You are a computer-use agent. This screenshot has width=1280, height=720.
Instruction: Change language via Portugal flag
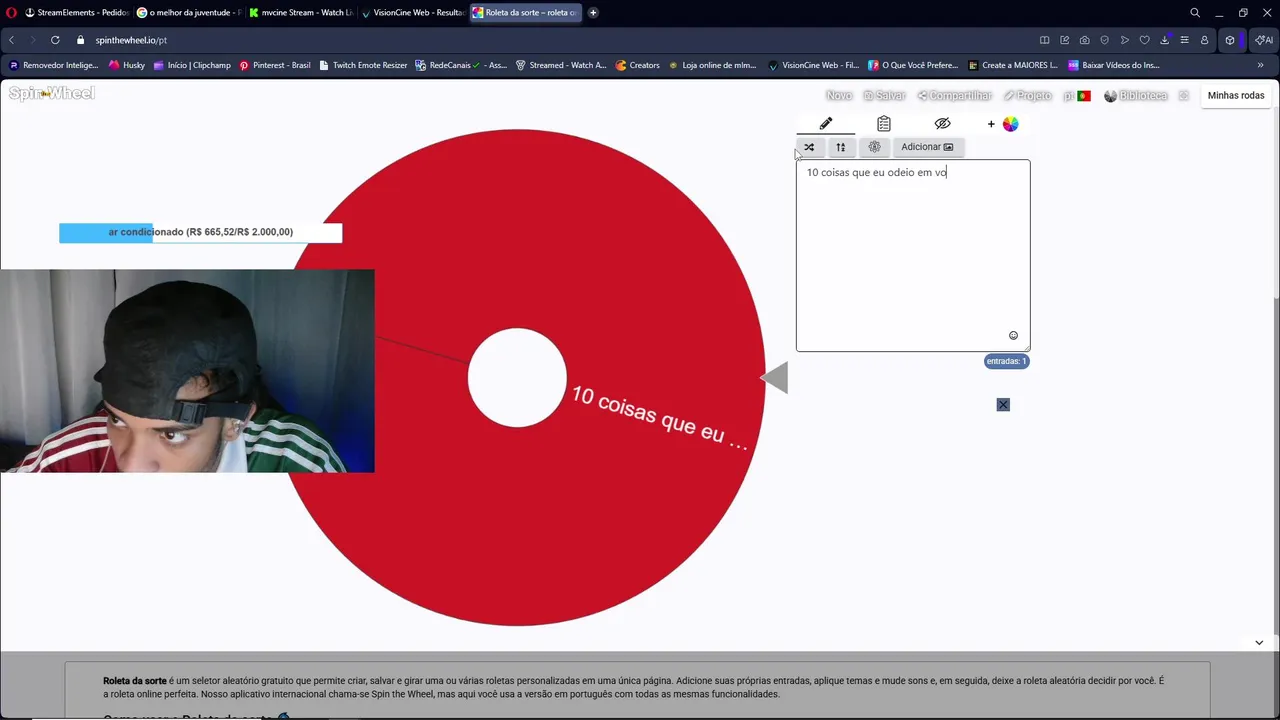click(x=1083, y=96)
